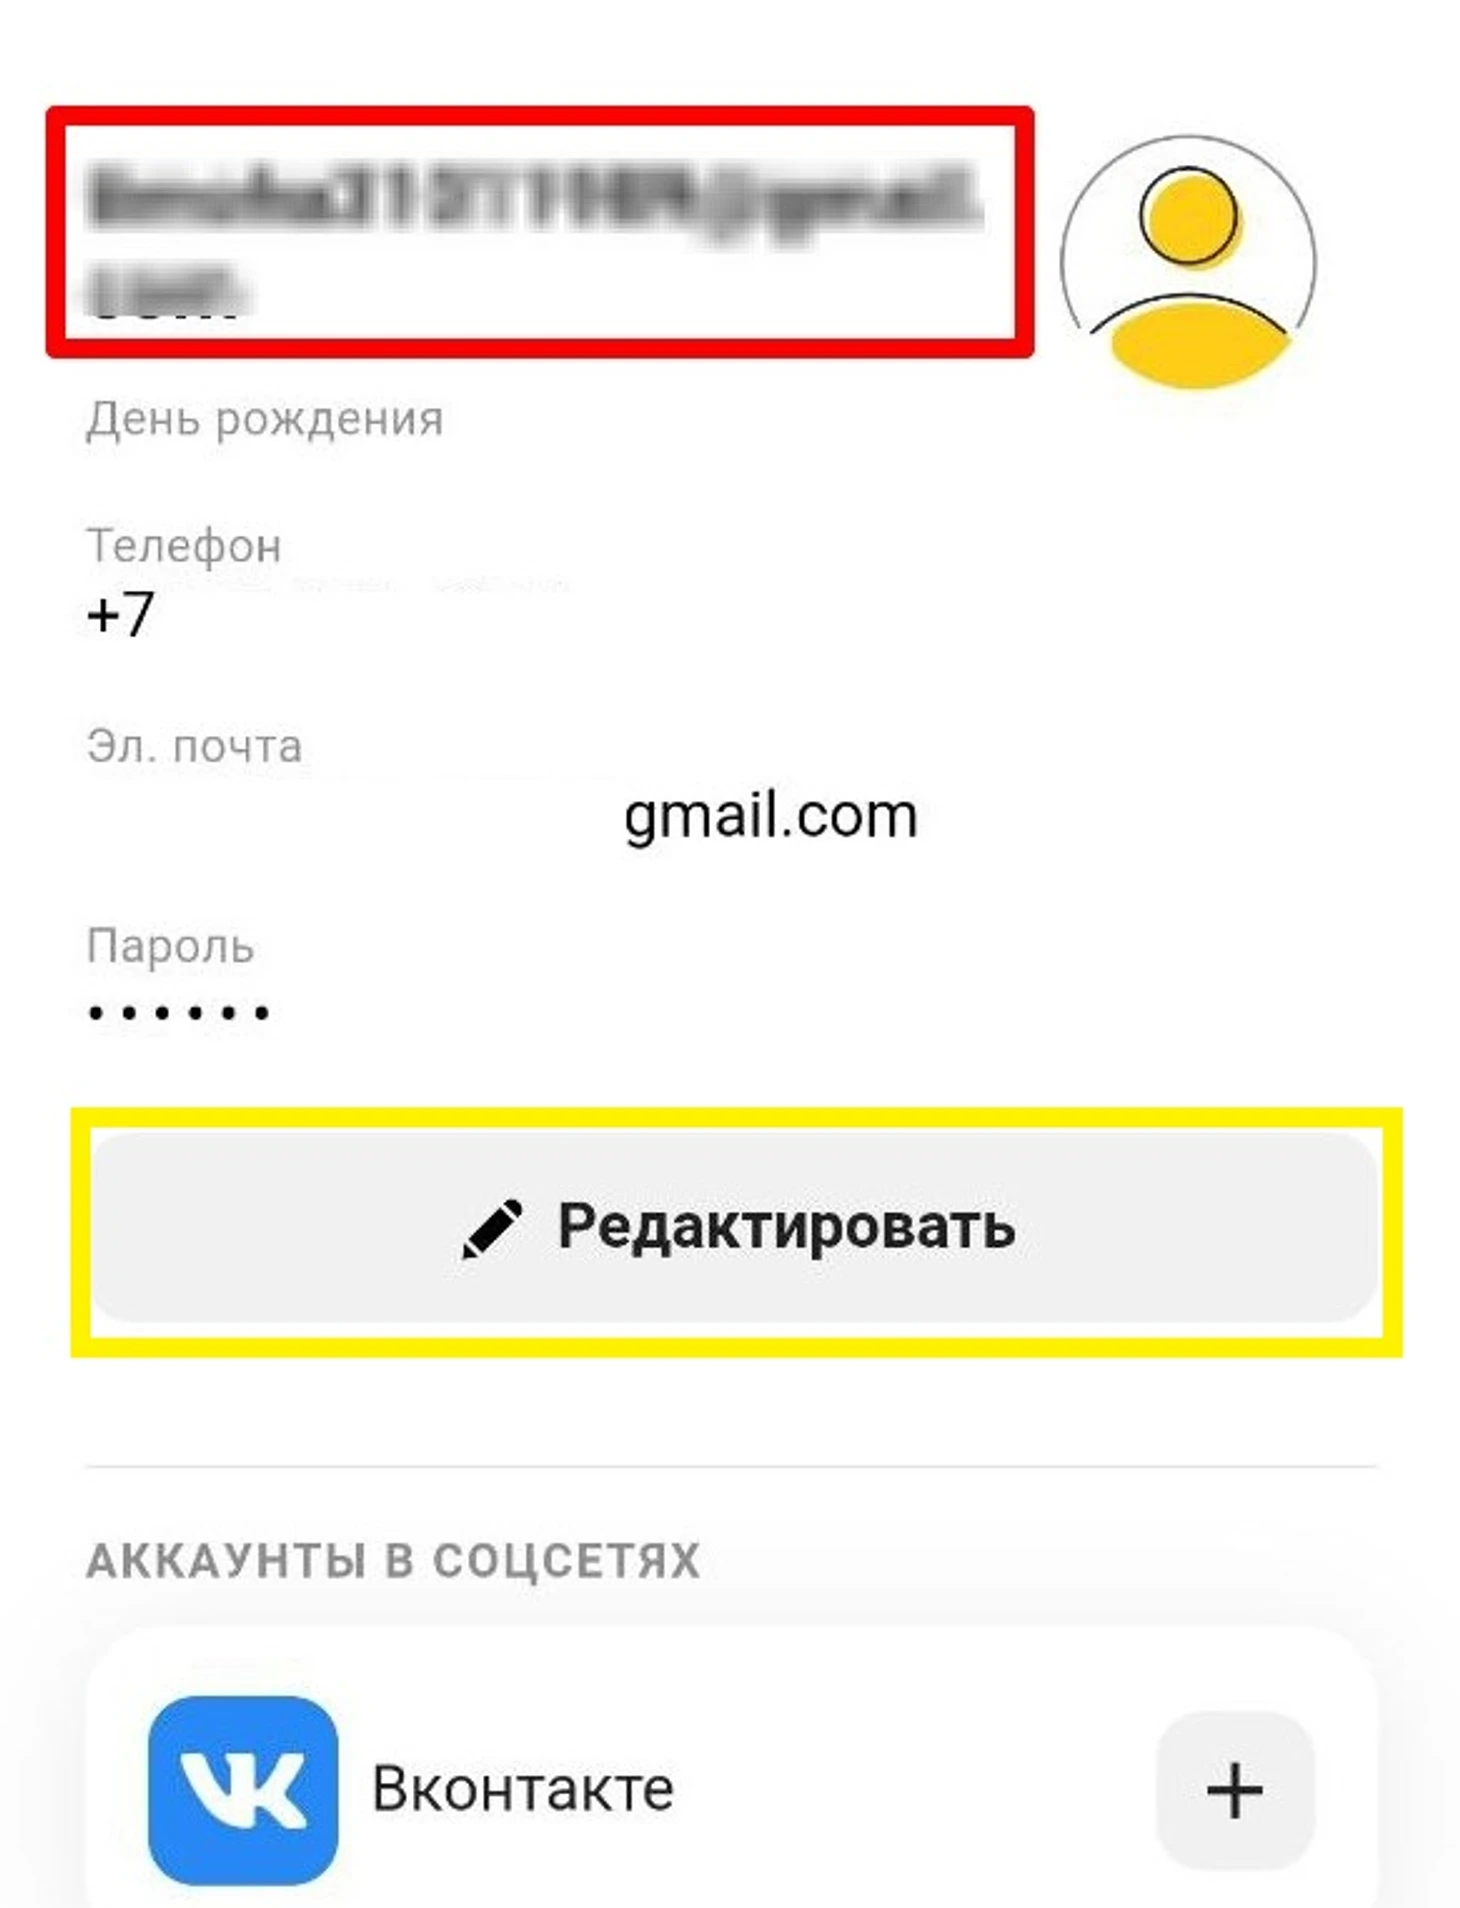Select the +7 phone number
This screenshot has width=1460, height=1908.
click(120, 613)
